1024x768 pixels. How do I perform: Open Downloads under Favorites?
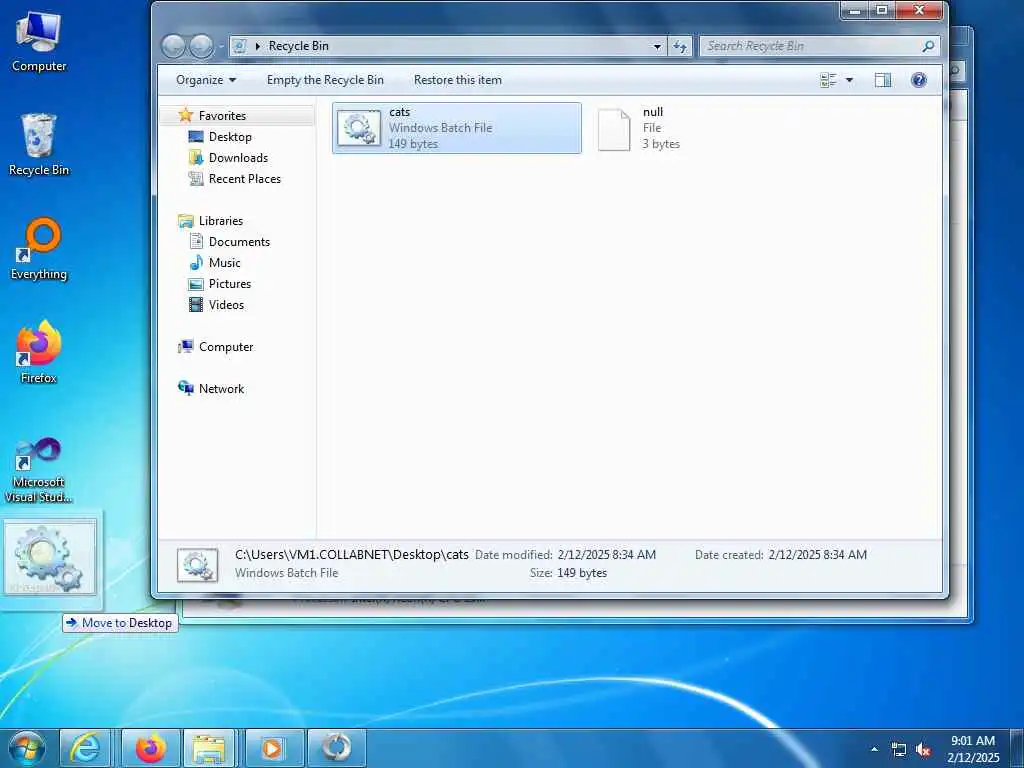point(238,157)
